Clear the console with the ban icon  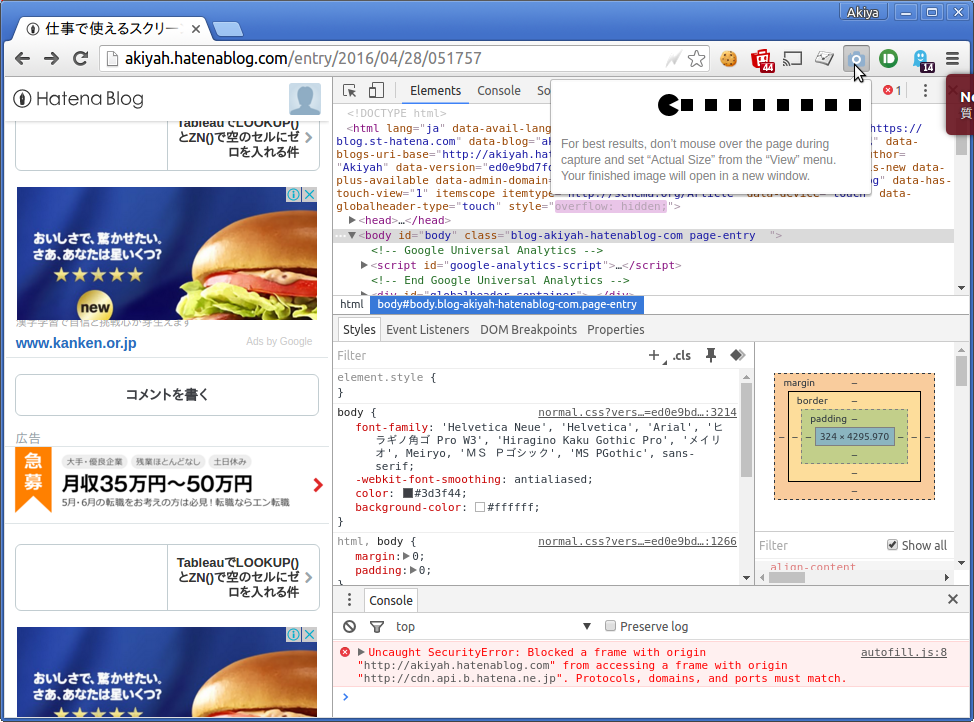pyautogui.click(x=350, y=626)
